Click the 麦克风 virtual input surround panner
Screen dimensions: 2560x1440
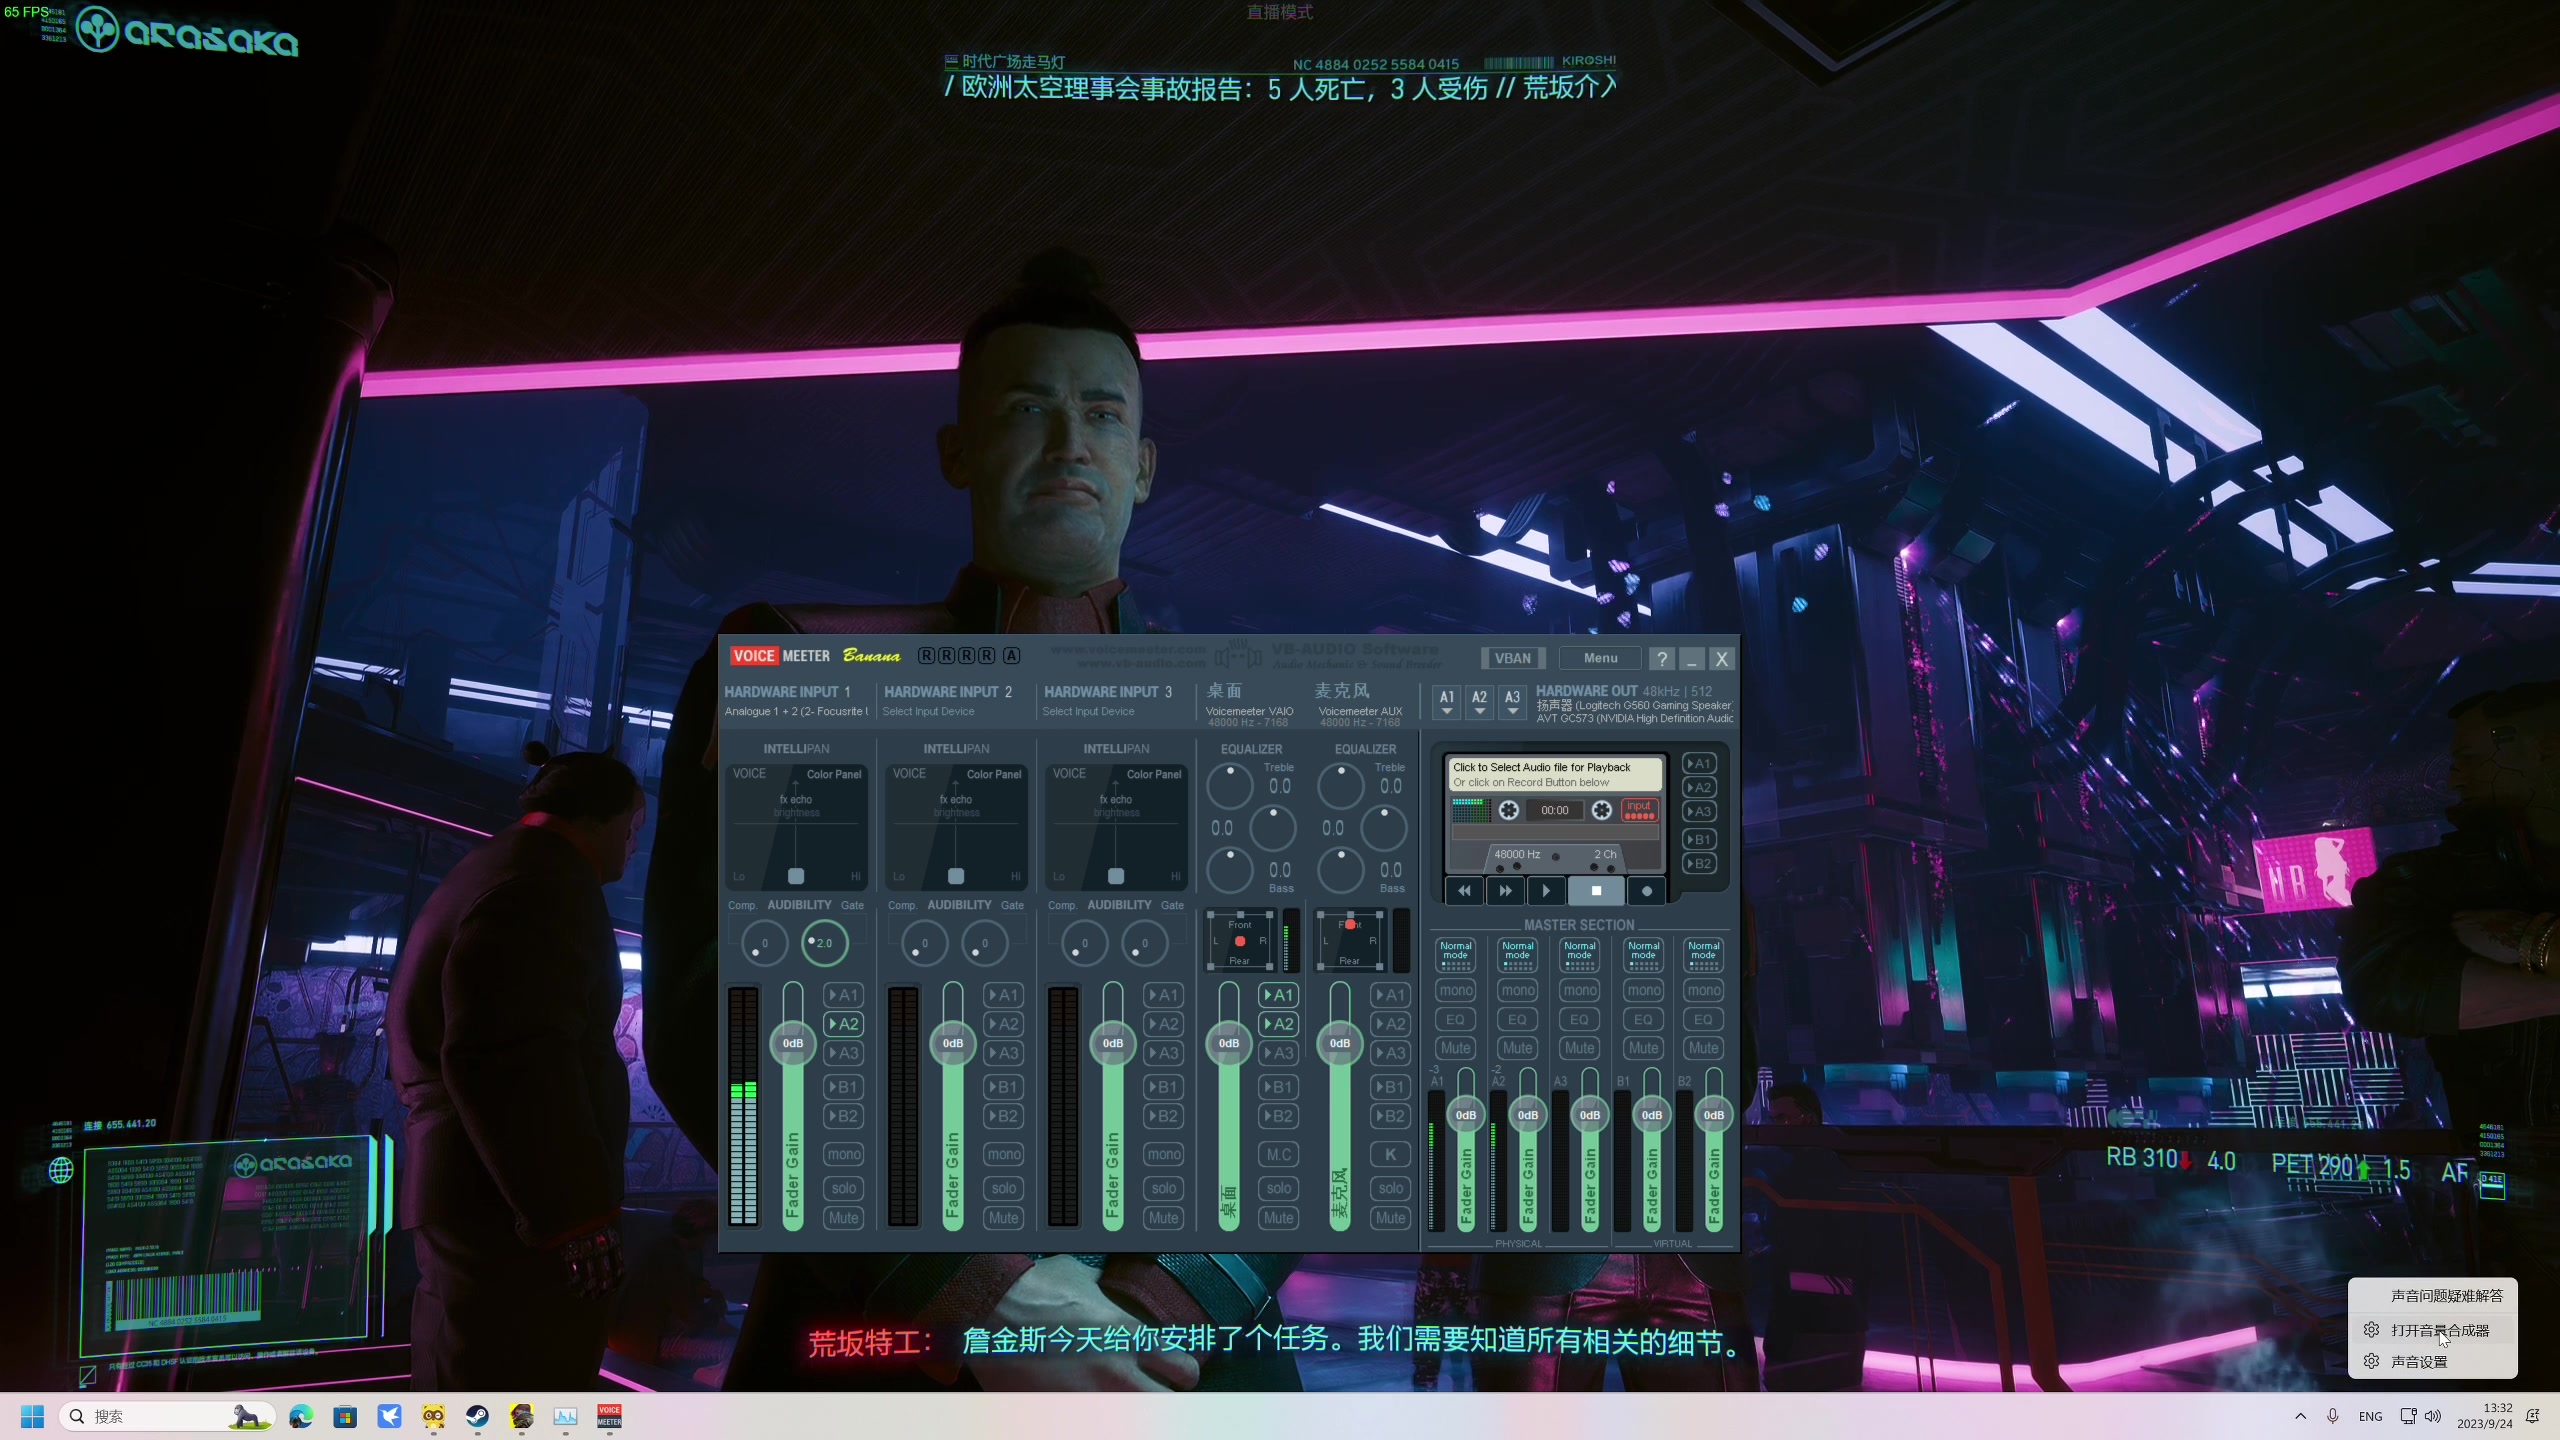(1350, 941)
